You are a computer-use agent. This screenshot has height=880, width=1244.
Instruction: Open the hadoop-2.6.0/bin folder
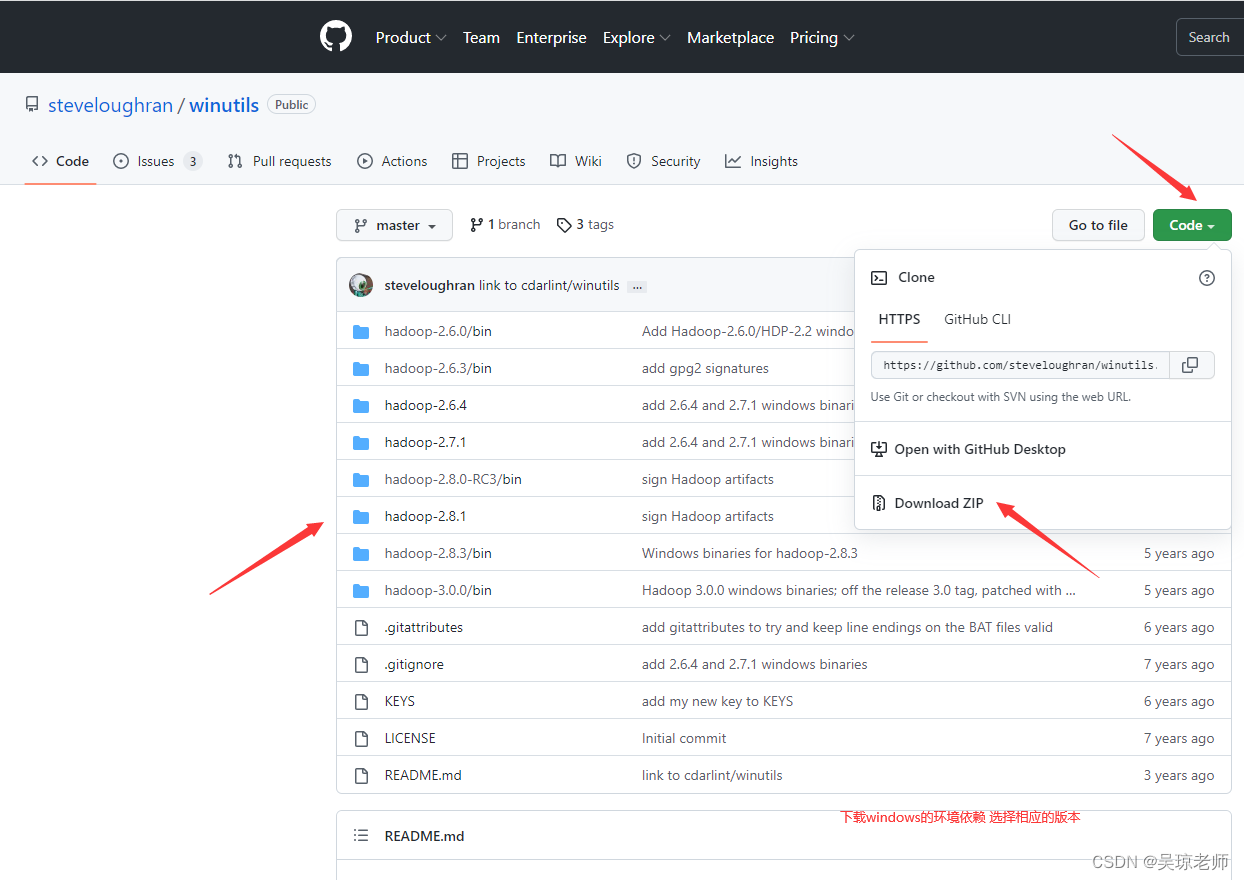[438, 331]
